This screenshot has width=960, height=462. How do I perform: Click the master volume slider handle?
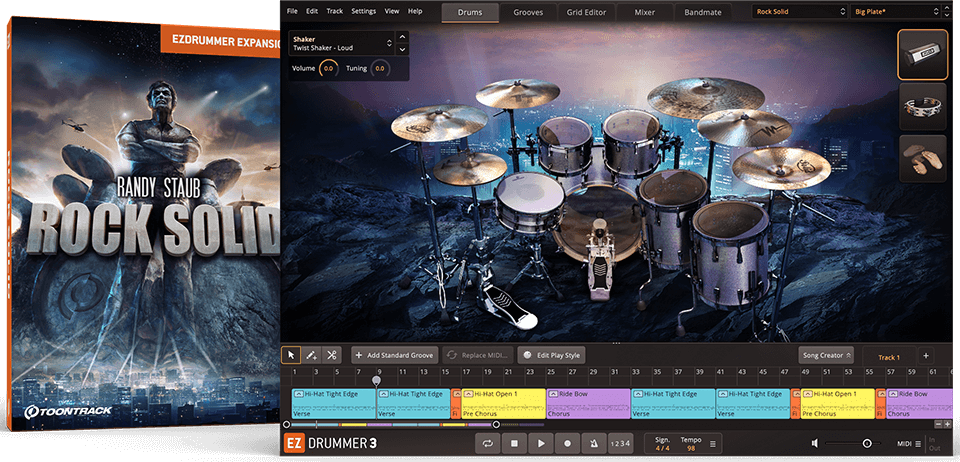point(867,444)
